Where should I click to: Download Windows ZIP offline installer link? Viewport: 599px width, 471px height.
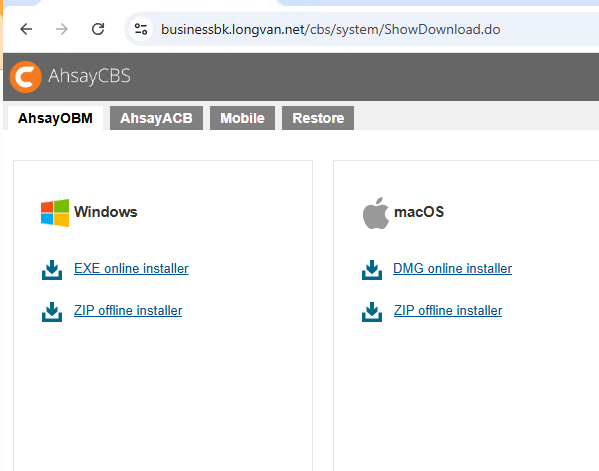coord(128,311)
